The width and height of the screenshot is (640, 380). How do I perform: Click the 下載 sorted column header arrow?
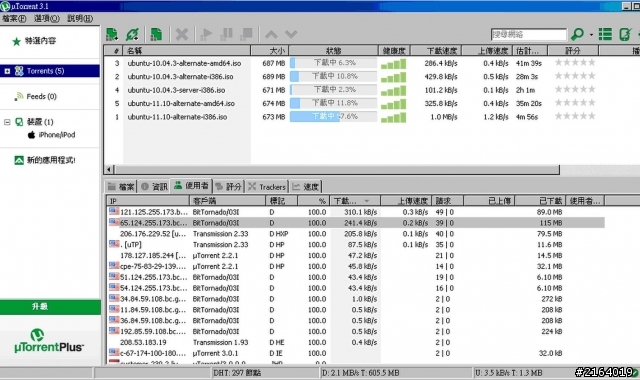tap(367, 201)
